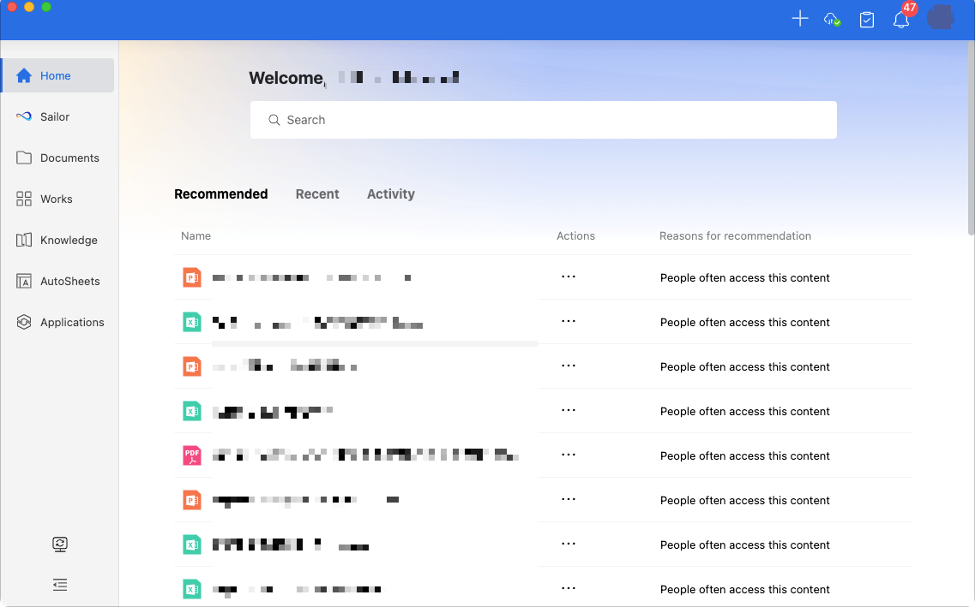This screenshot has width=976, height=608.
Task: Collapse the sidebar with the bottom toggle
Action: [60, 585]
